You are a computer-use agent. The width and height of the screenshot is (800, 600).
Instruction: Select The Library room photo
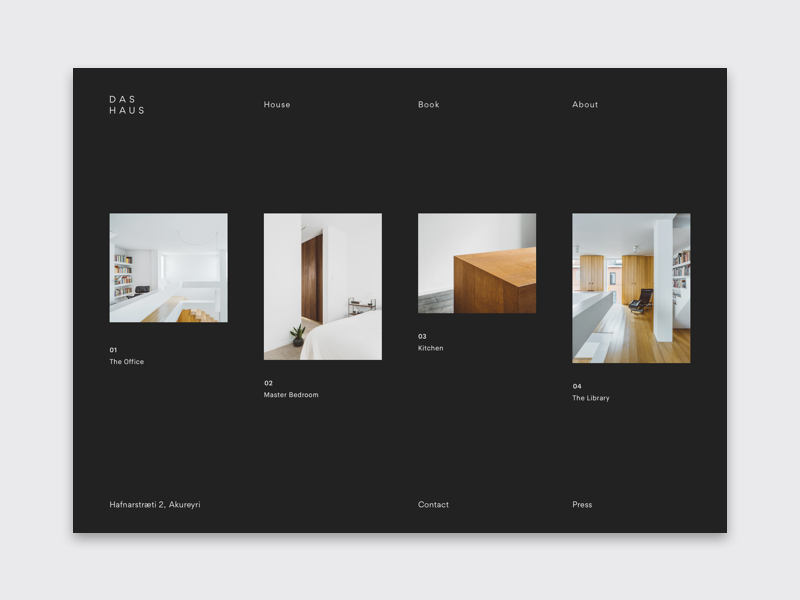click(x=631, y=288)
